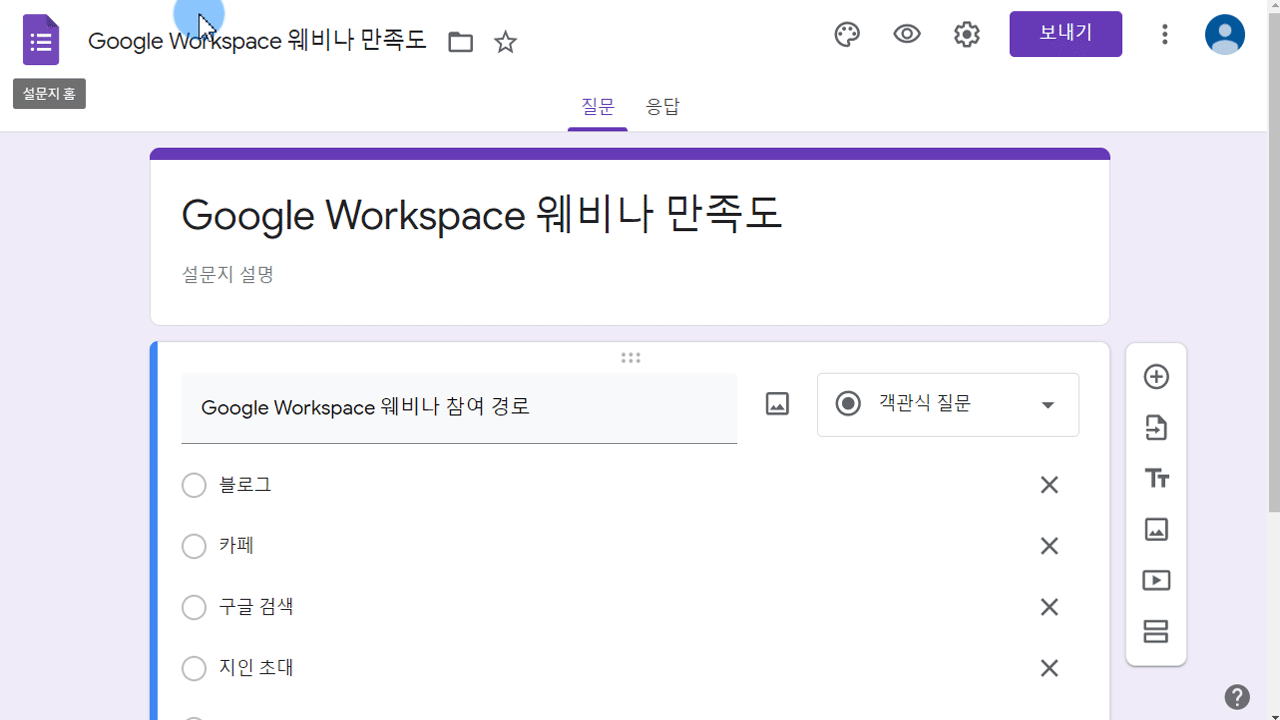Remove the 블로그 option
Image resolution: width=1280 pixels, height=720 pixels.
(1049, 485)
